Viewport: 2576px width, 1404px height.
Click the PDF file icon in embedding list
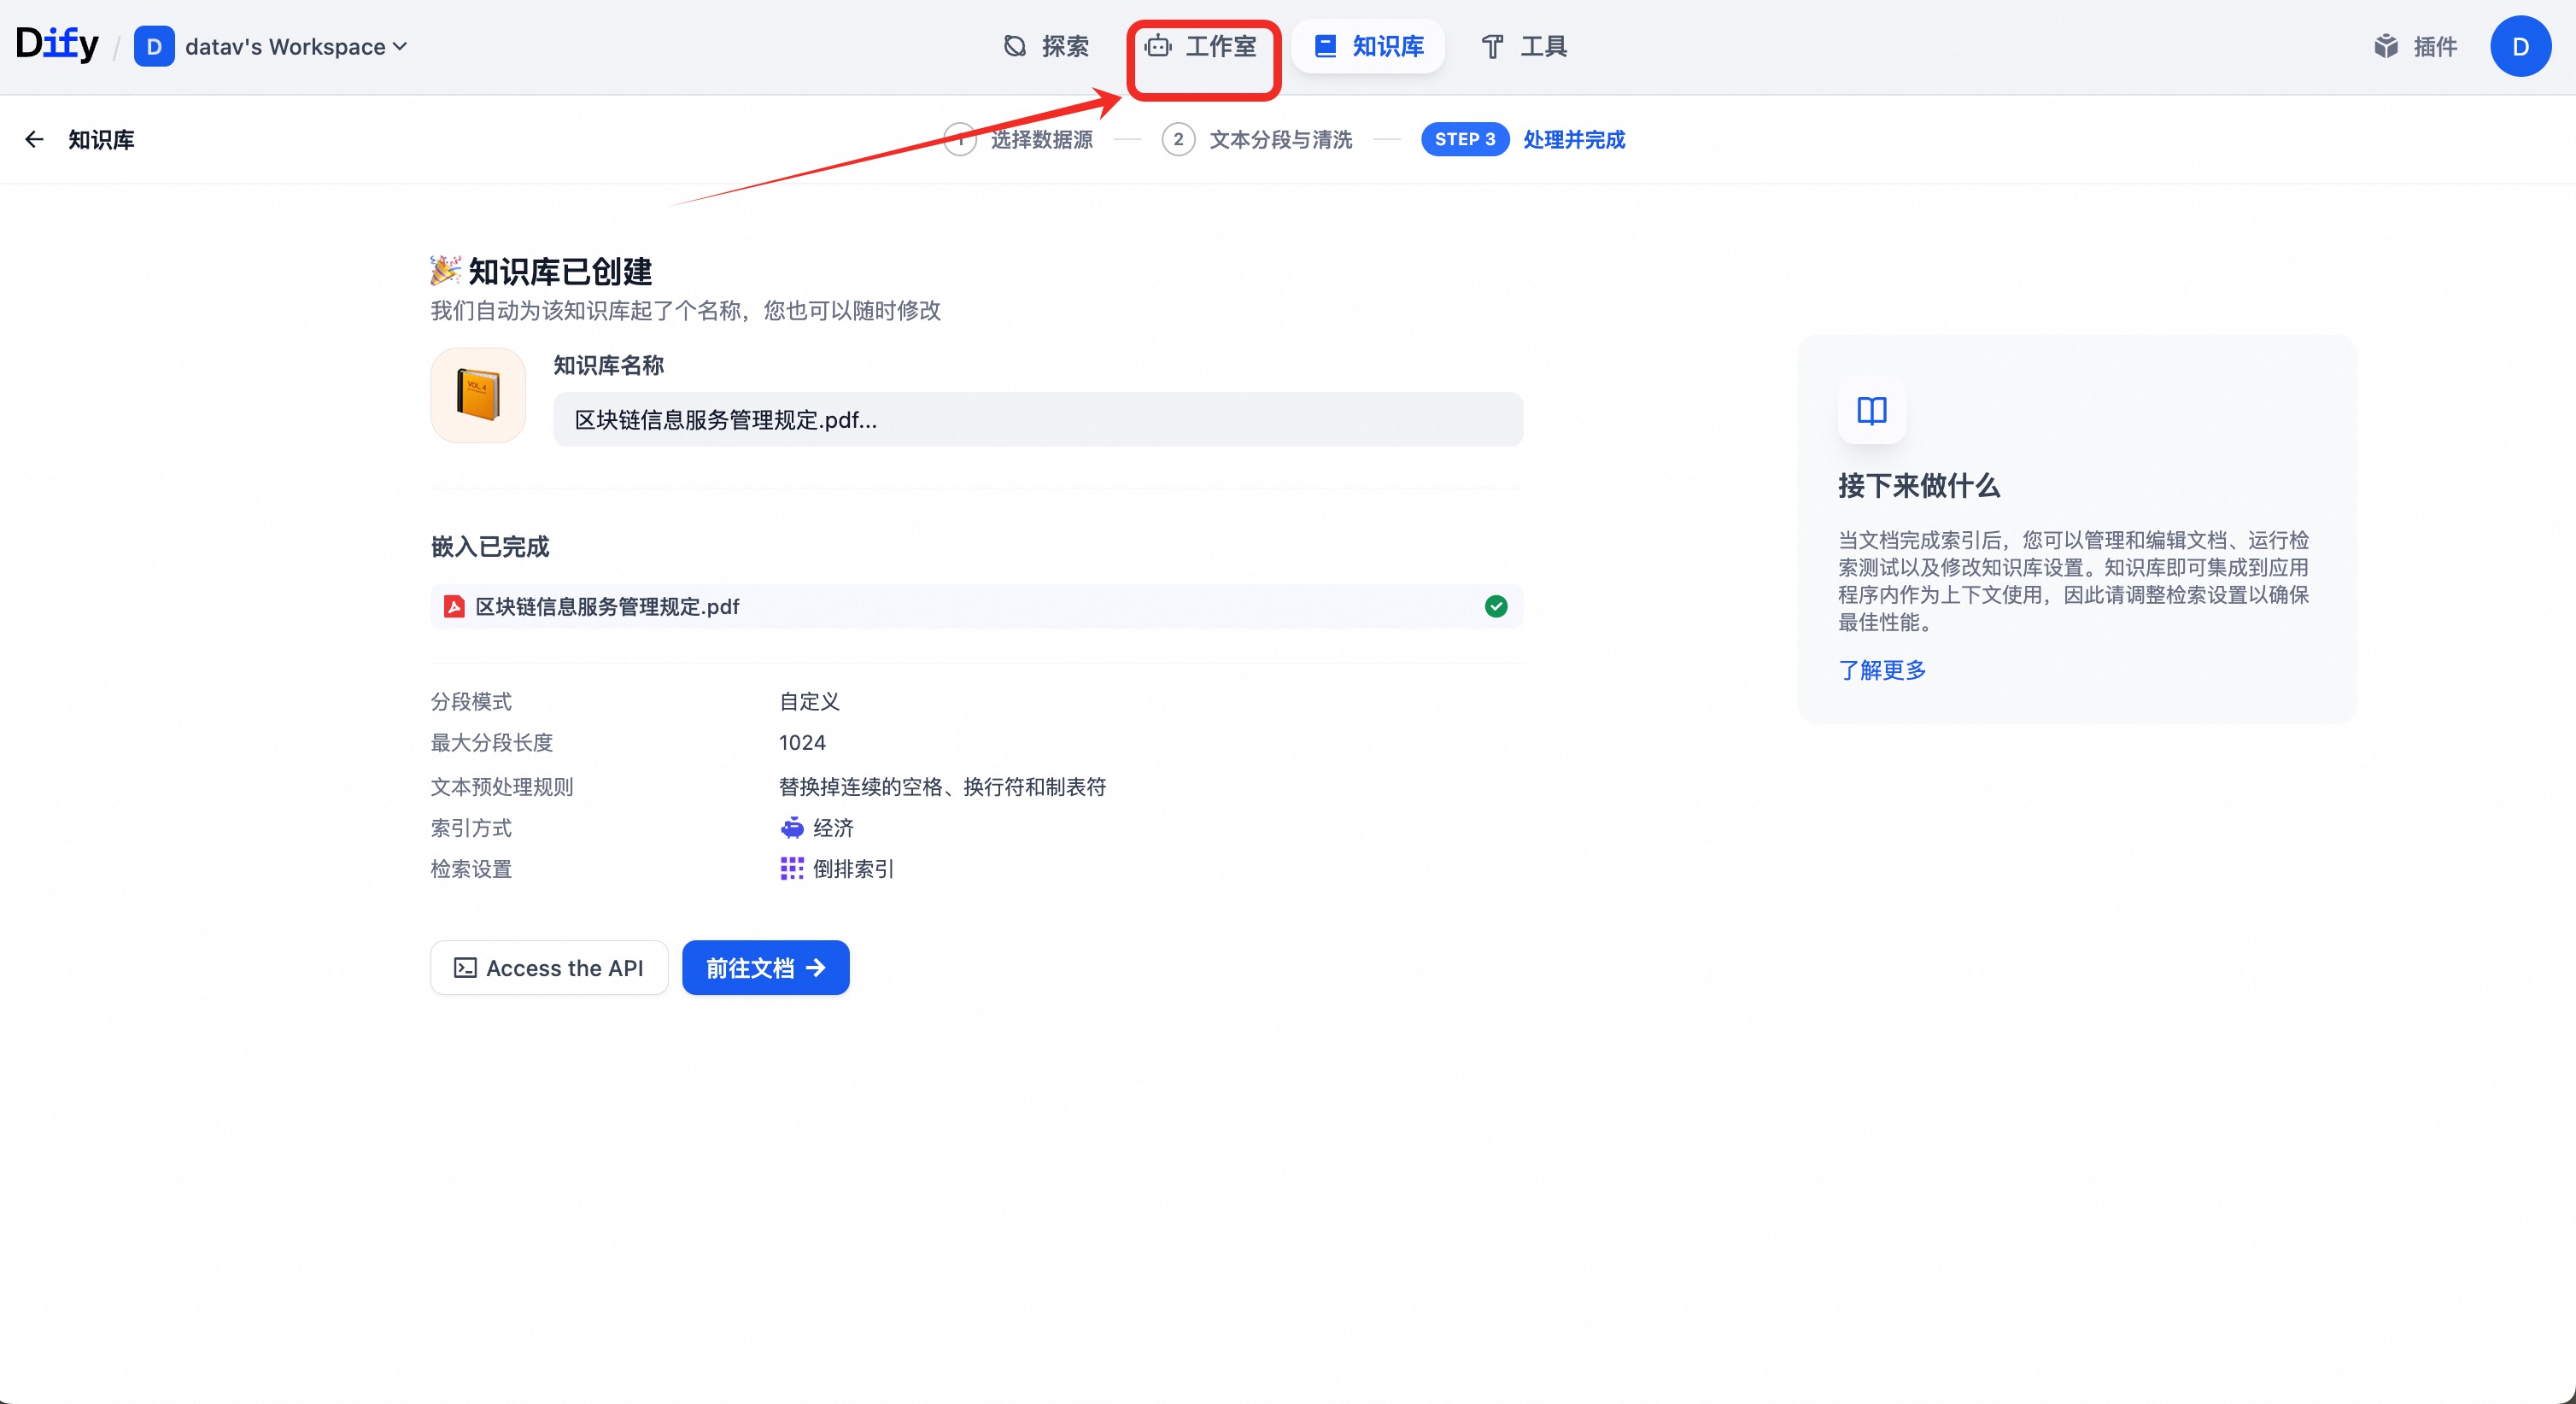[454, 607]
